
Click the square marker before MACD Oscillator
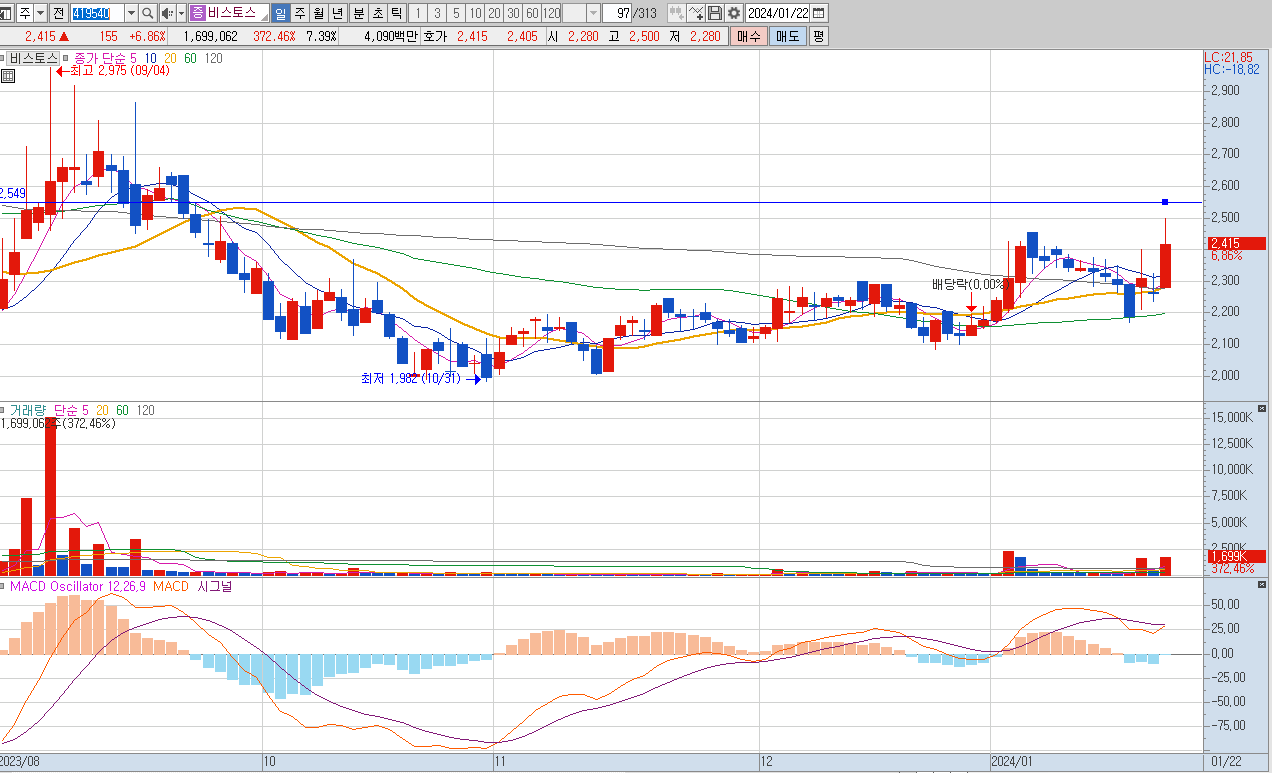tap(3, 586)
